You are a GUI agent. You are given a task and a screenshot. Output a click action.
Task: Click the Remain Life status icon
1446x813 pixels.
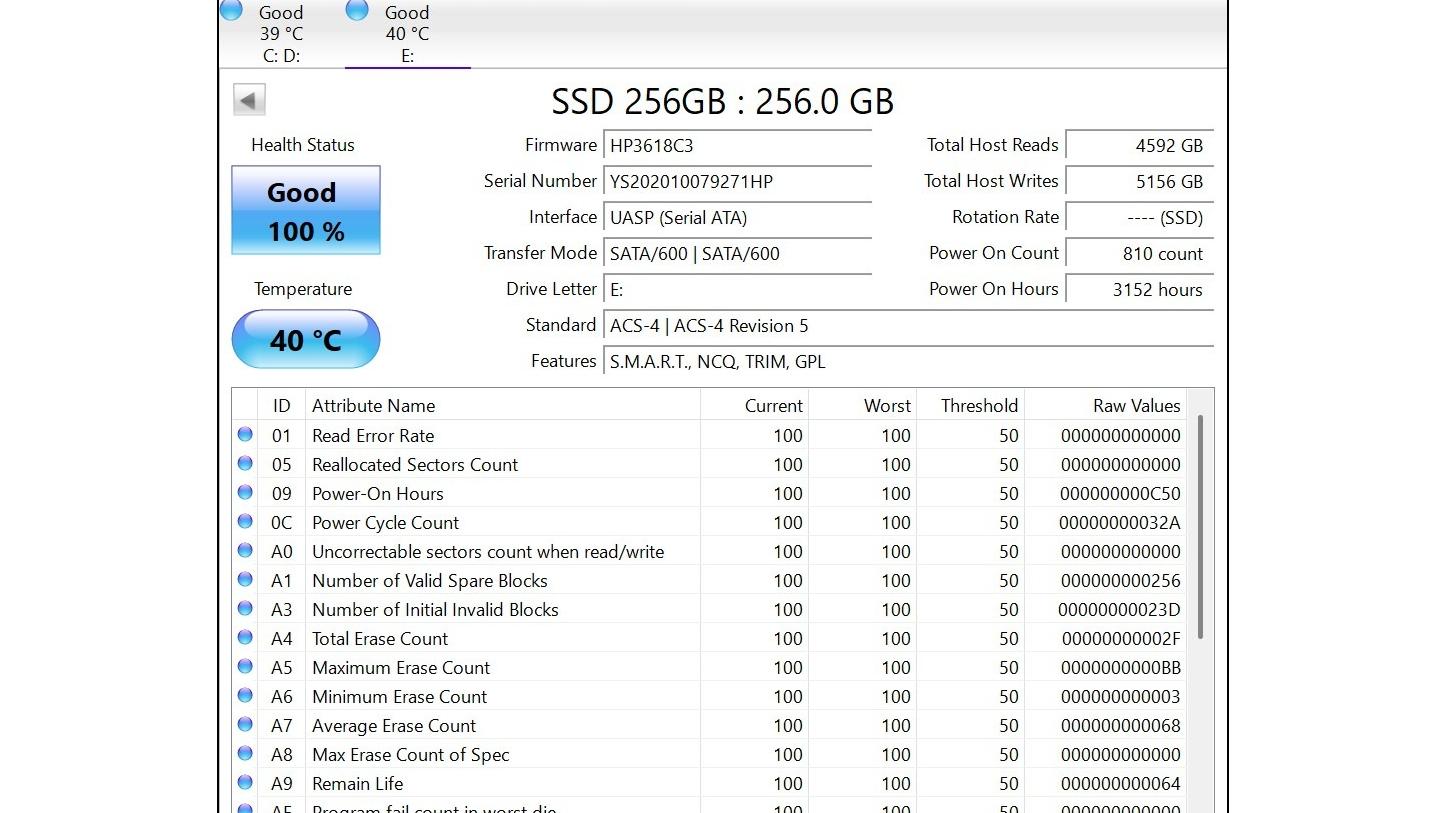[245, 783]
